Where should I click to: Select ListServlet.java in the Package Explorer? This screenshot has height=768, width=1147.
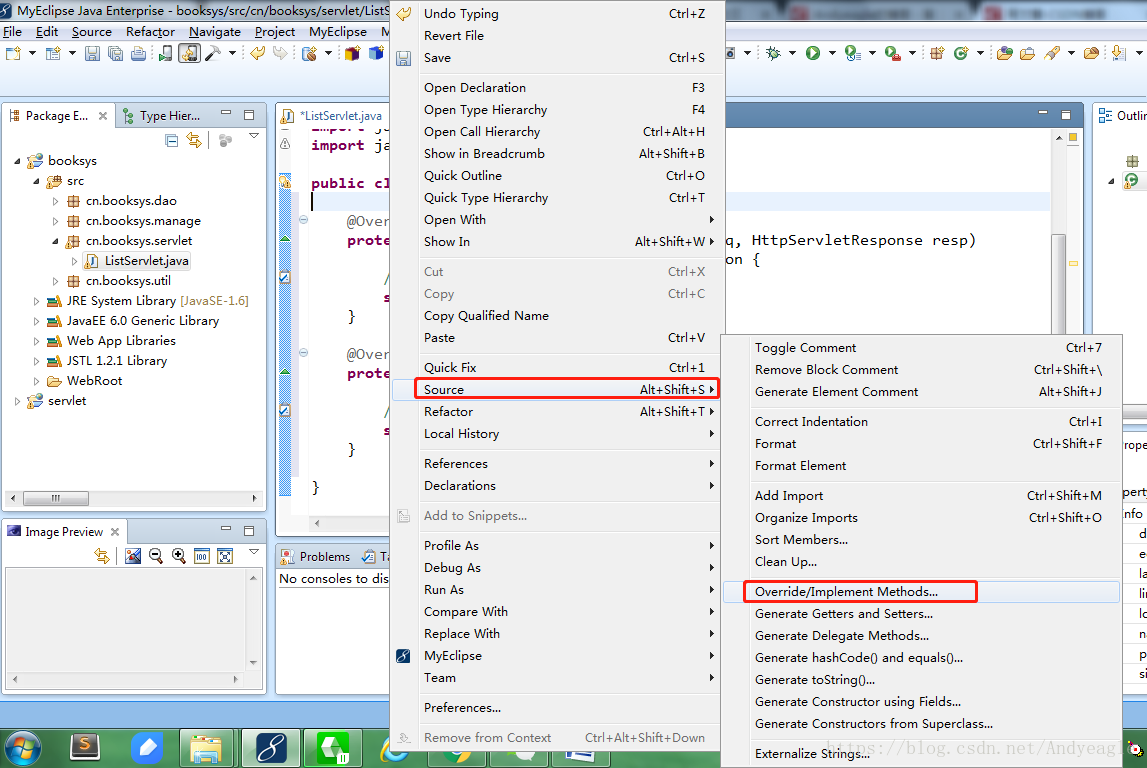pyautogui.click(x=138, y=261)
